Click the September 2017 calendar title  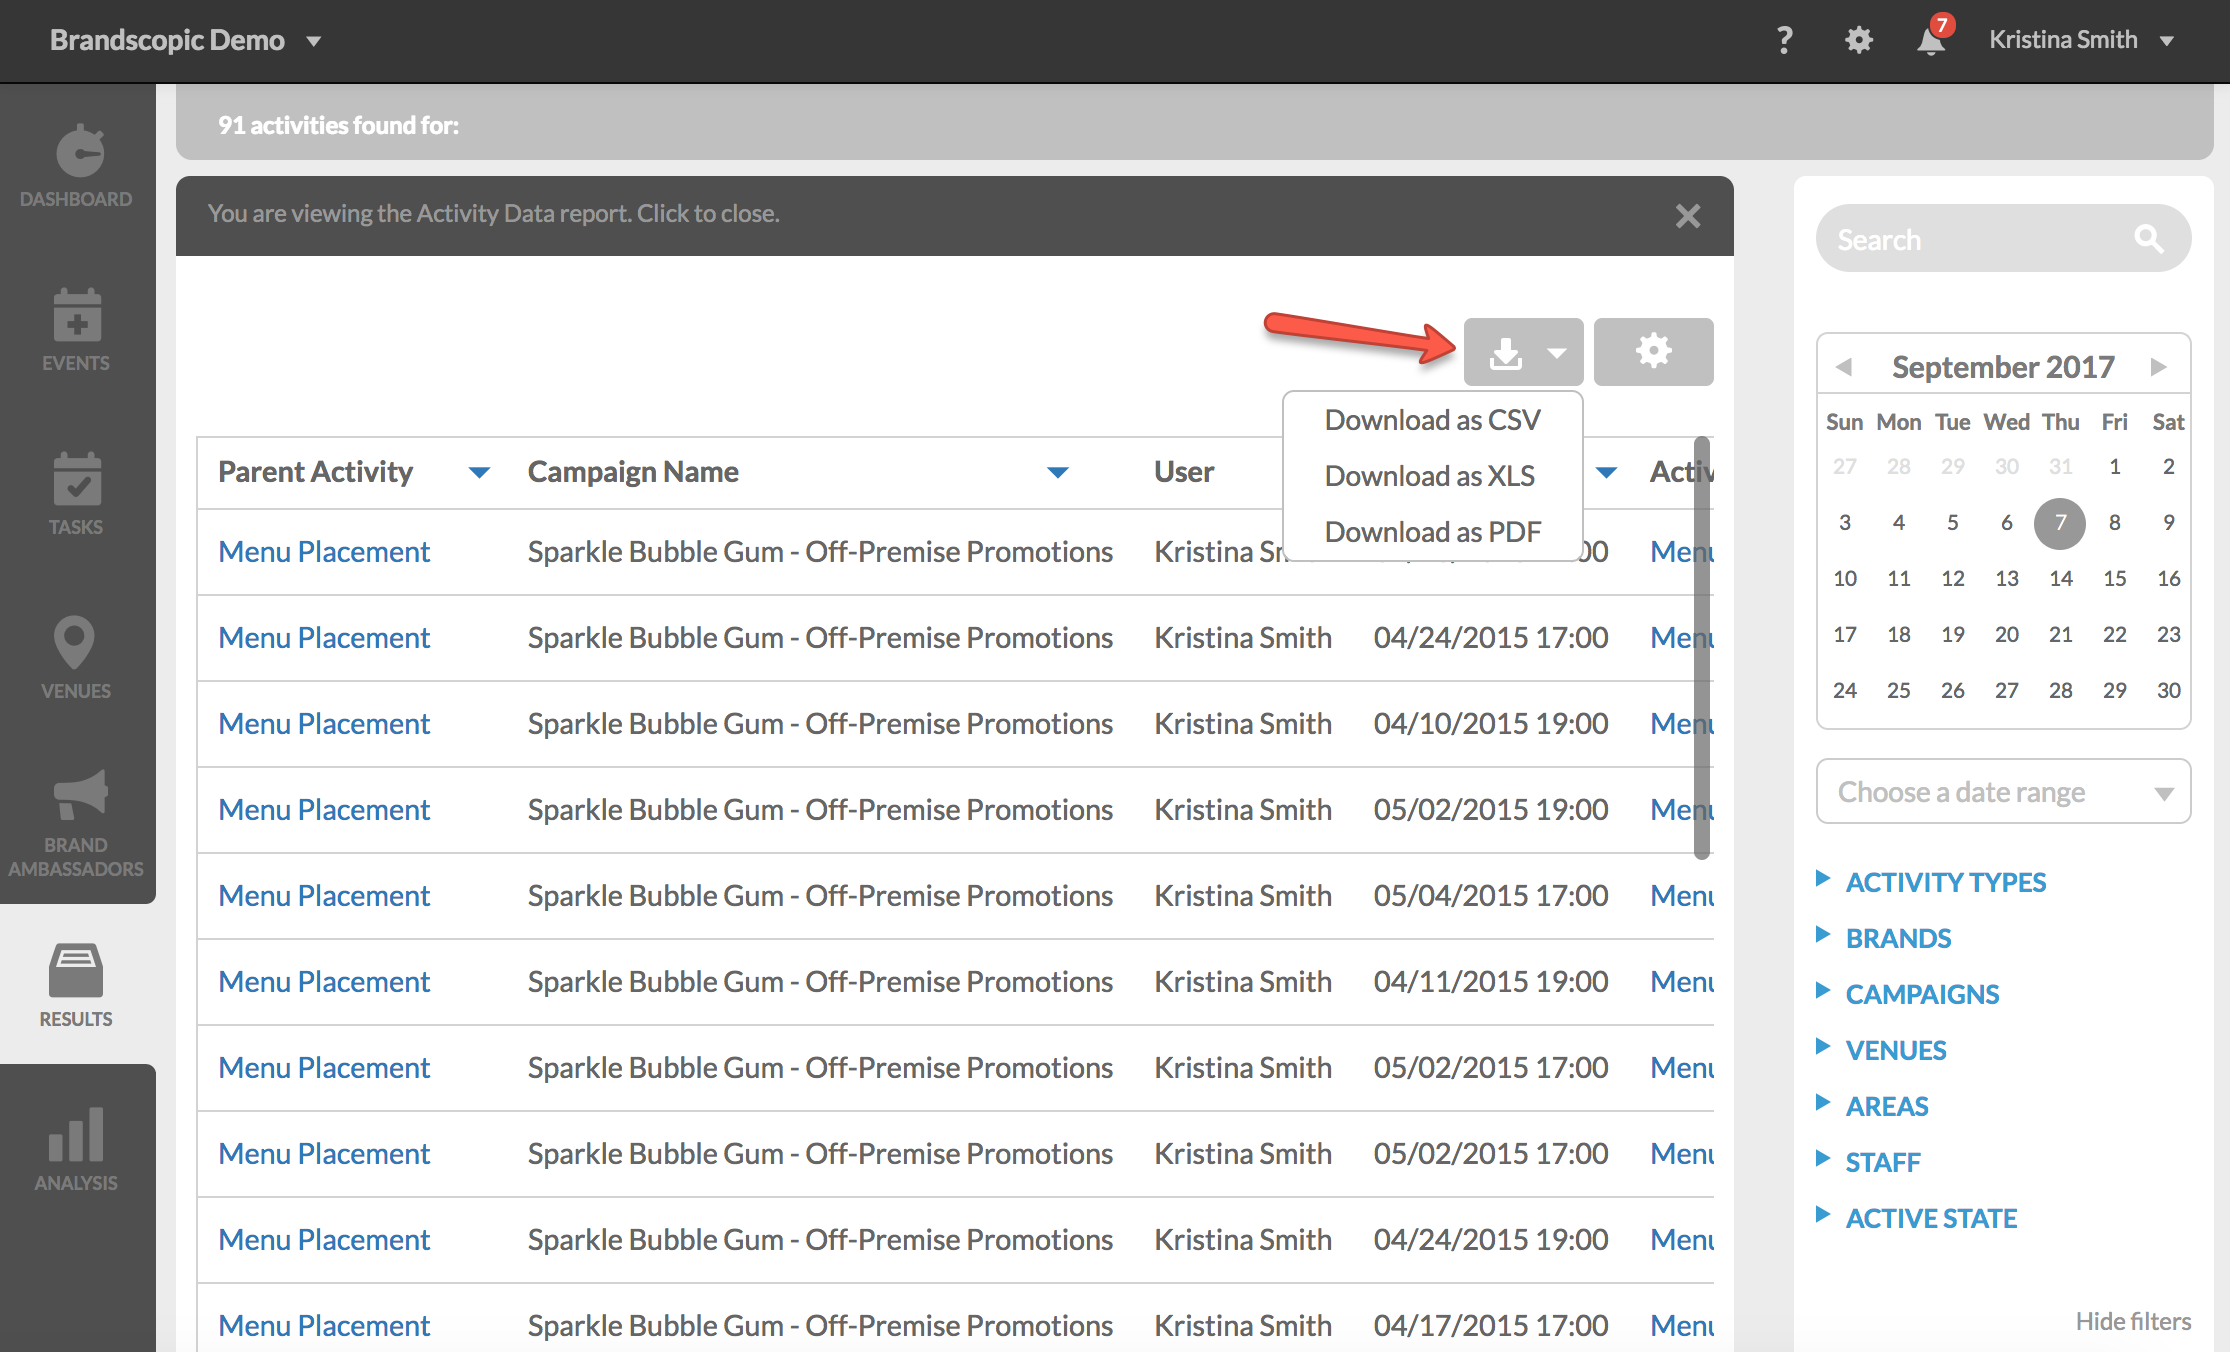[x=2003, y=367]
